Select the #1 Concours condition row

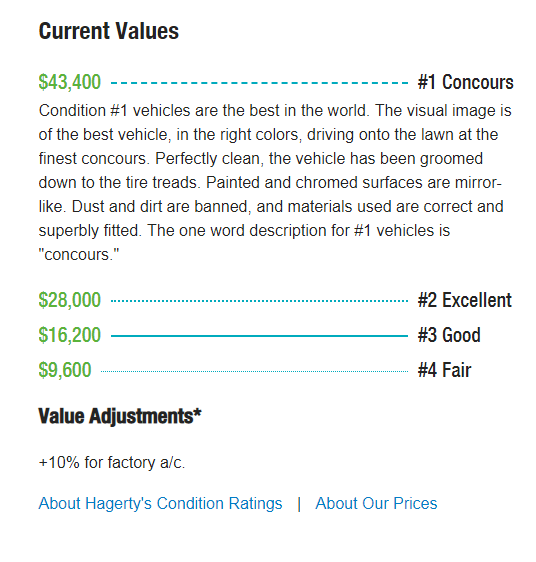pyautogui.click(x=276, y=82)
